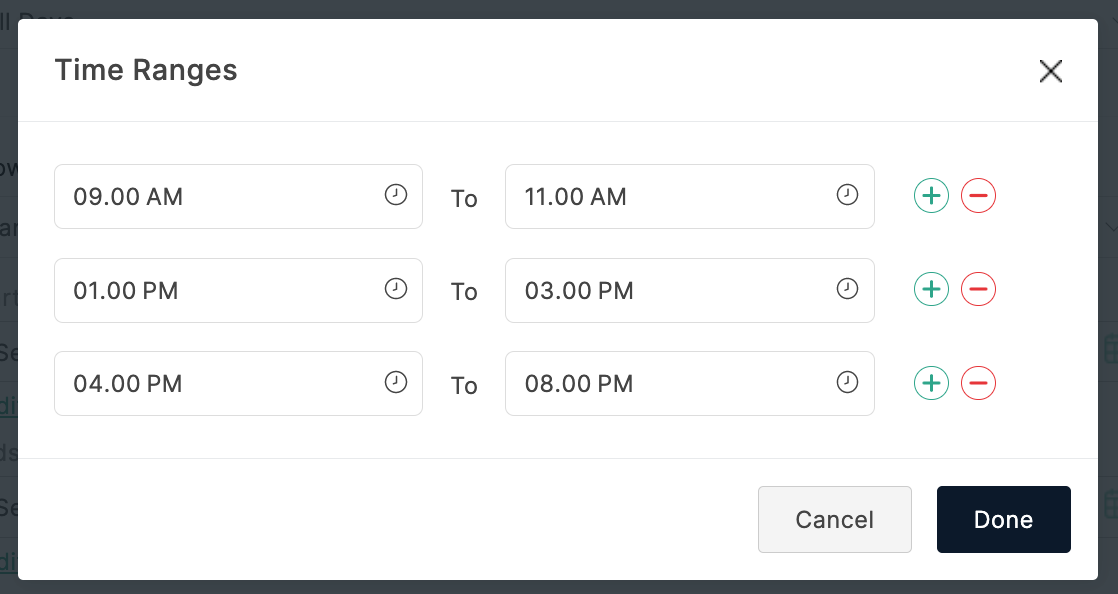Edit the 04.00 PM start time field
The image size is (1118, 594).
220,383
